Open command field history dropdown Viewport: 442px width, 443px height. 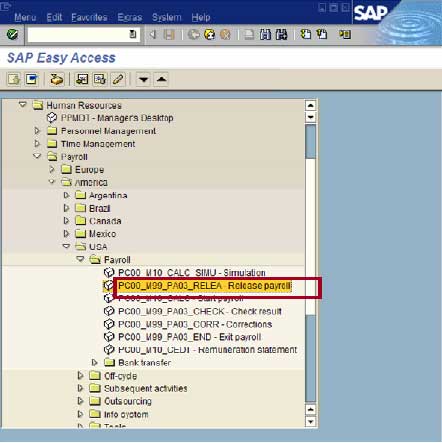point(133,34)
